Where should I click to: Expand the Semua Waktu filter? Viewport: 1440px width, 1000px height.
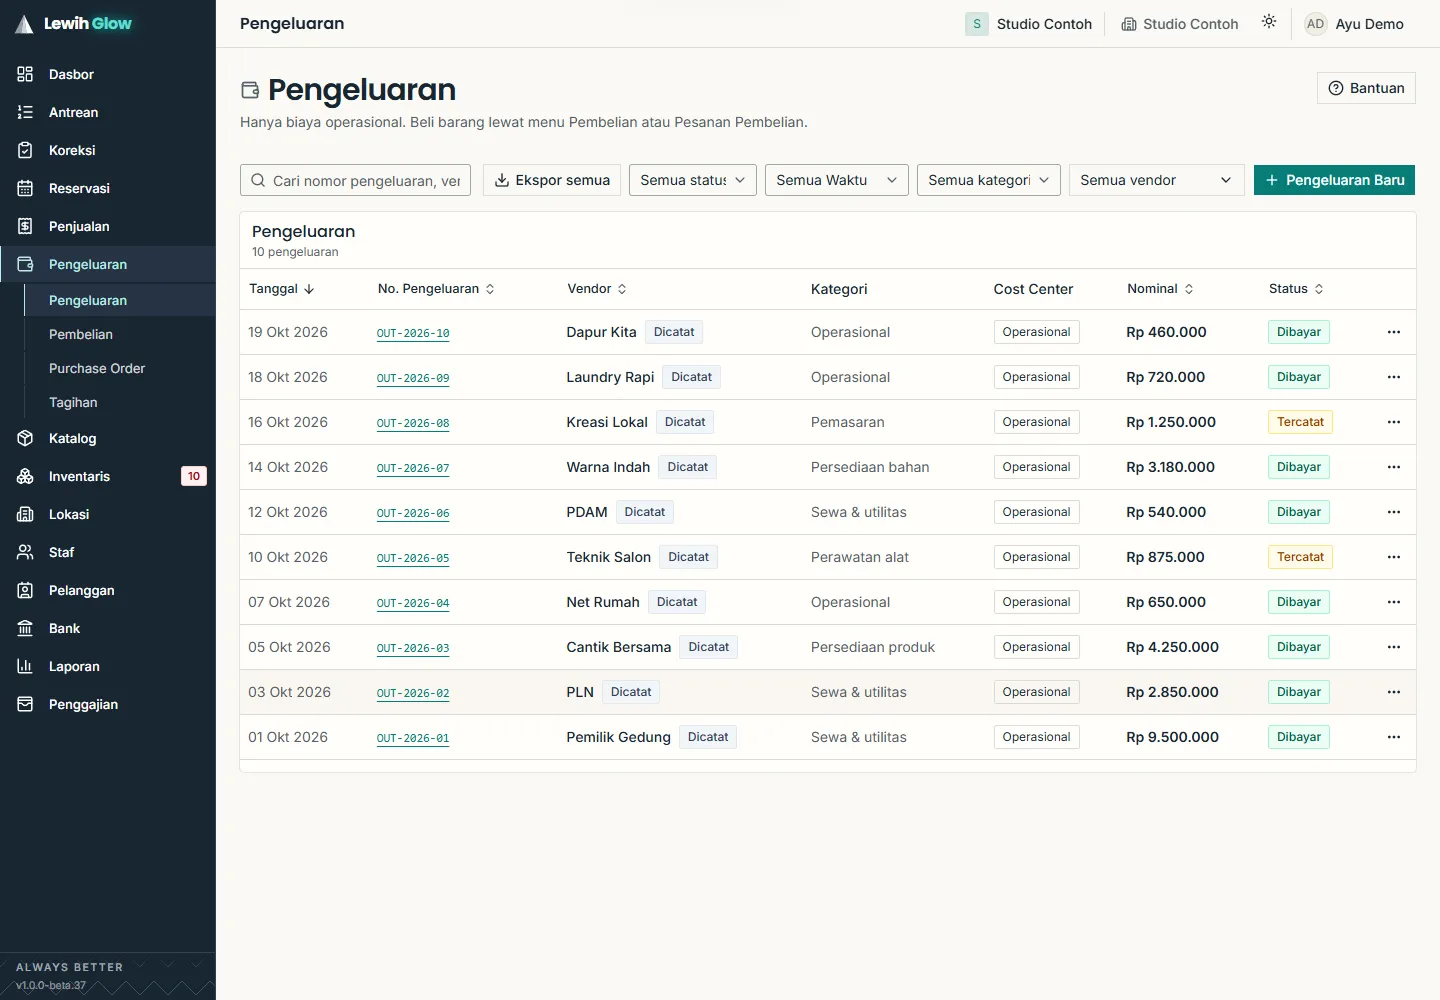837,180
